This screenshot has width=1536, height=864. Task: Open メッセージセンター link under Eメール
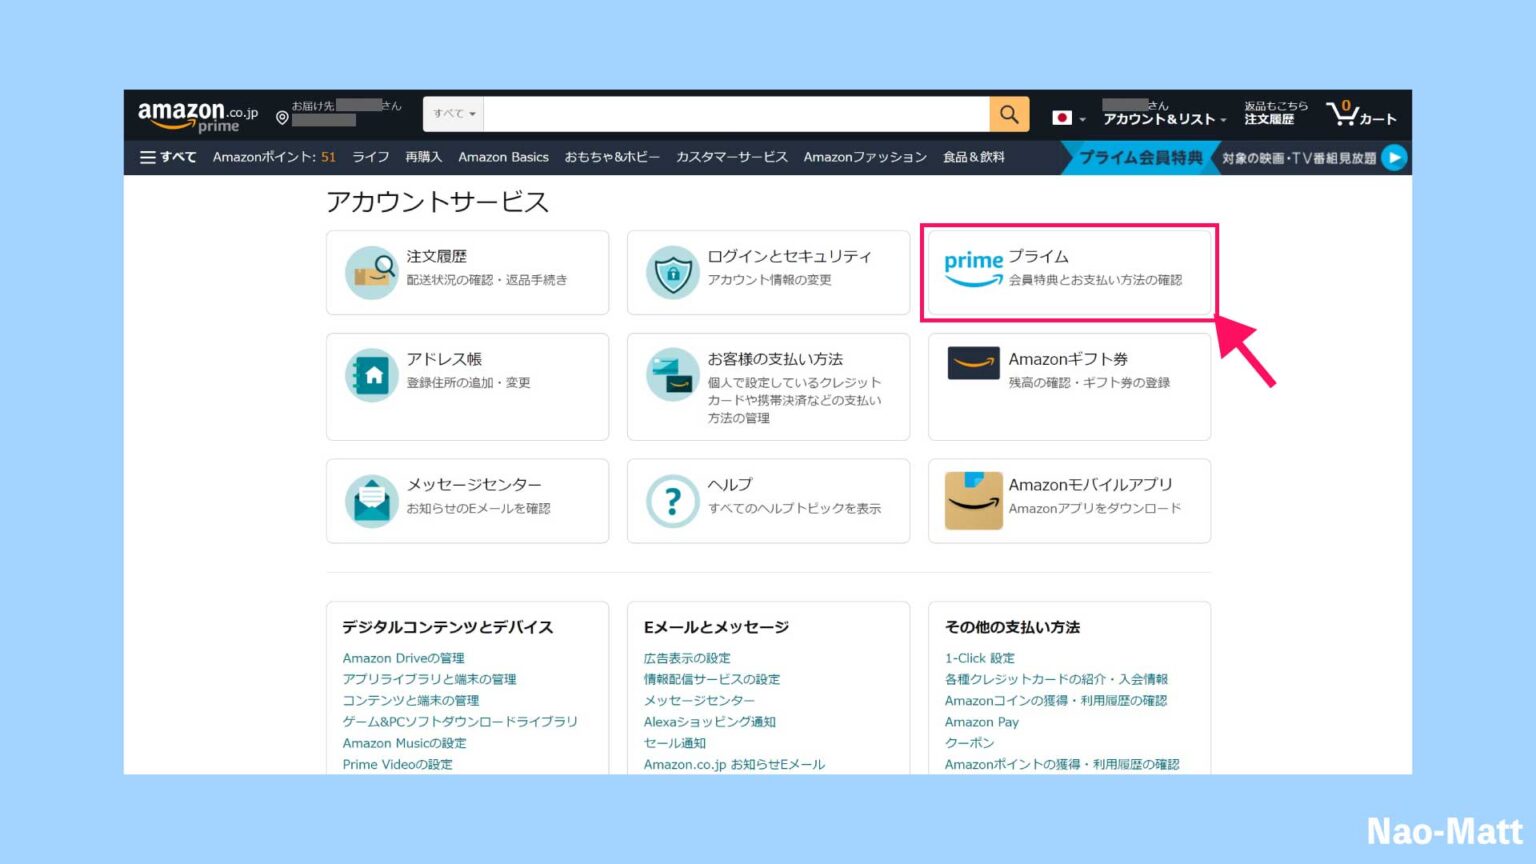[x=699, y=700]
